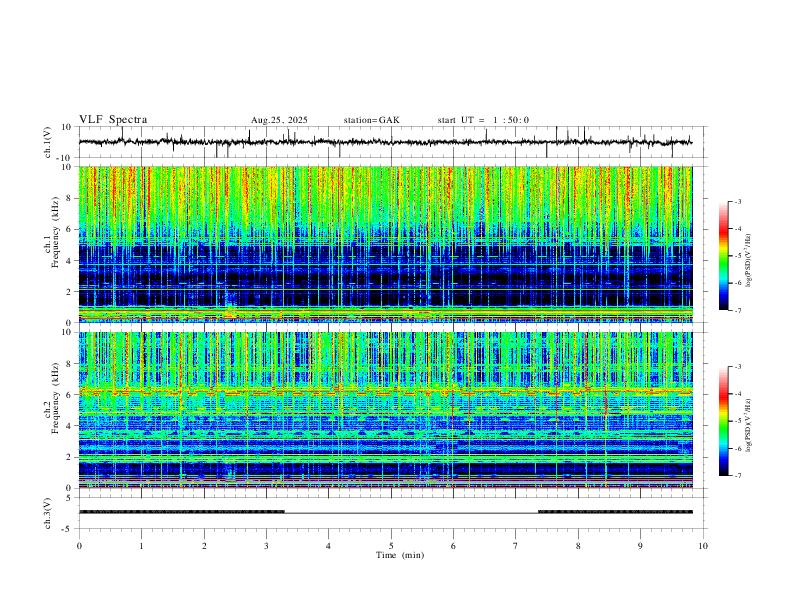Select the date text "Aug.25, 2025"

point(279,120)
